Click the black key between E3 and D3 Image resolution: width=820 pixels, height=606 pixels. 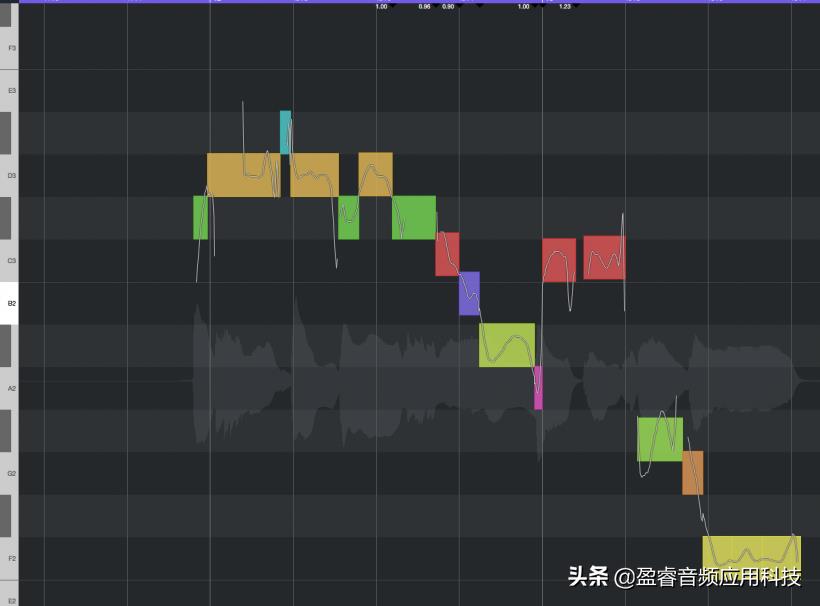tap(5, 133)
